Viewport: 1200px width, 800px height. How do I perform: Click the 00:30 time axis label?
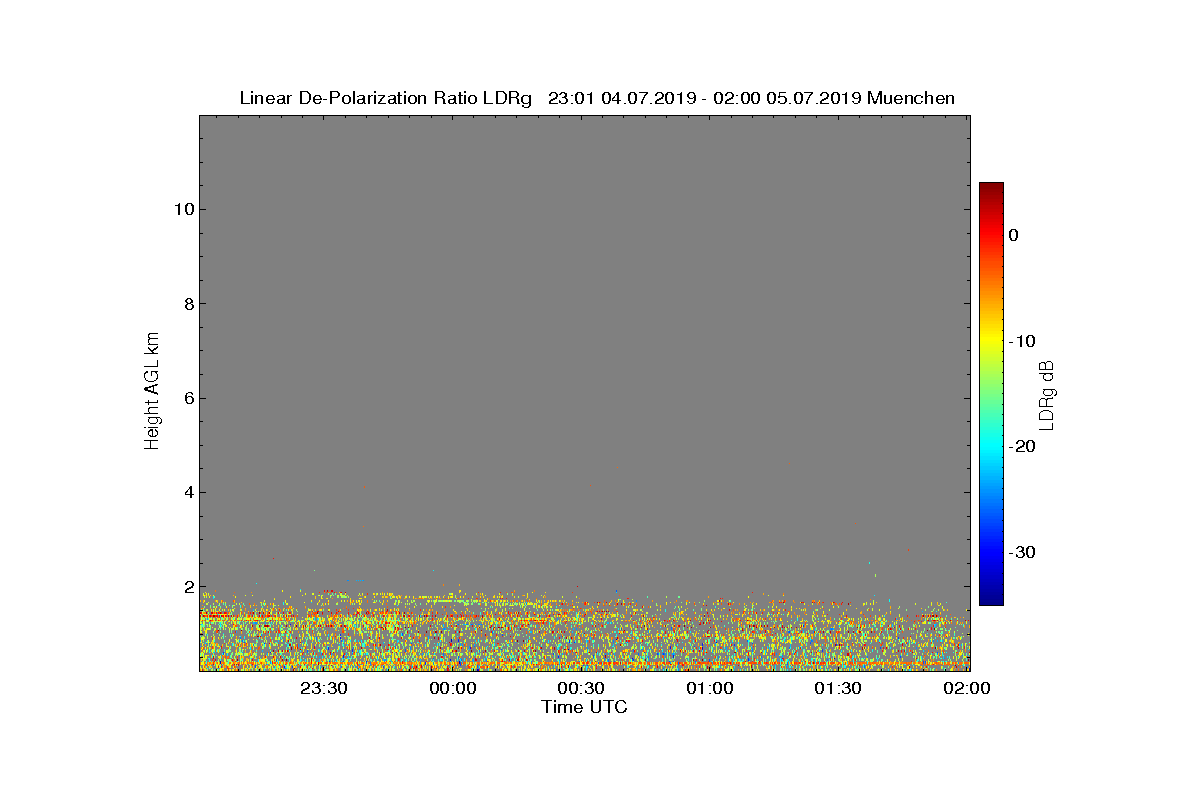click(581, 688)
